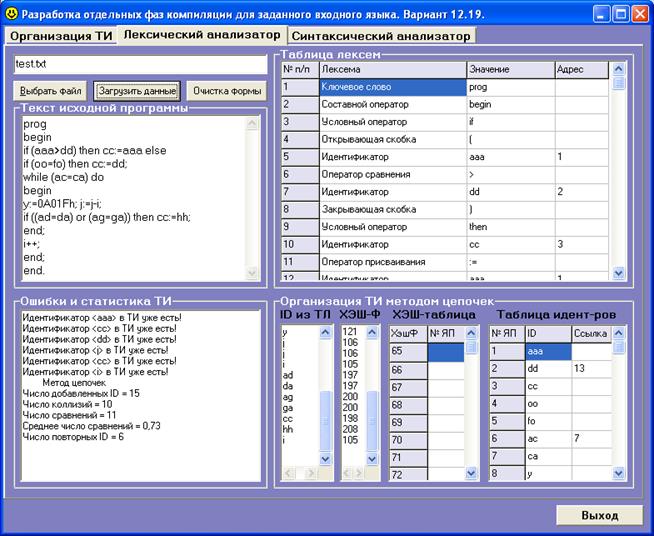
Task: Click the value cell 'prog'
Action: tap(511, 87)
